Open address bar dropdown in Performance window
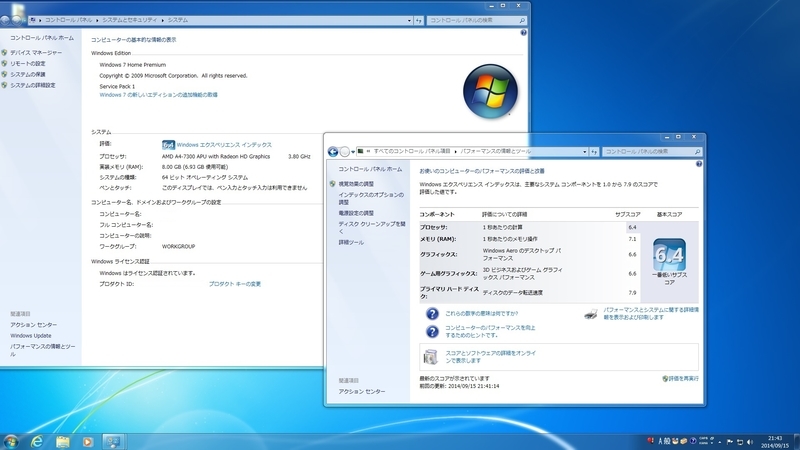This screenshot has height=450, width=800. click(x=584, y=152)
